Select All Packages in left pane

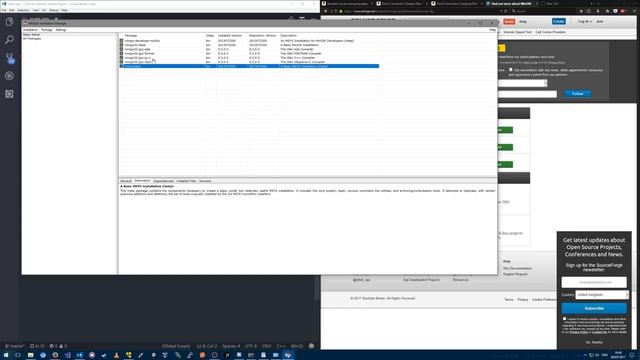[x=32, y=38]
